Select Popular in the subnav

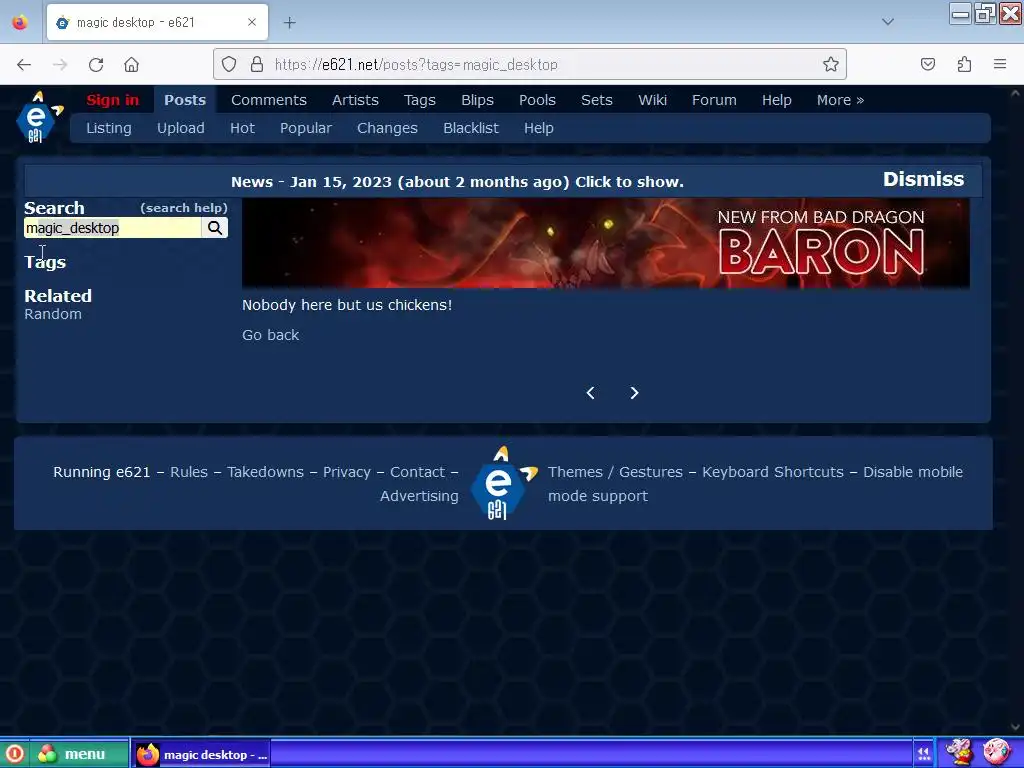pos(306,128)
